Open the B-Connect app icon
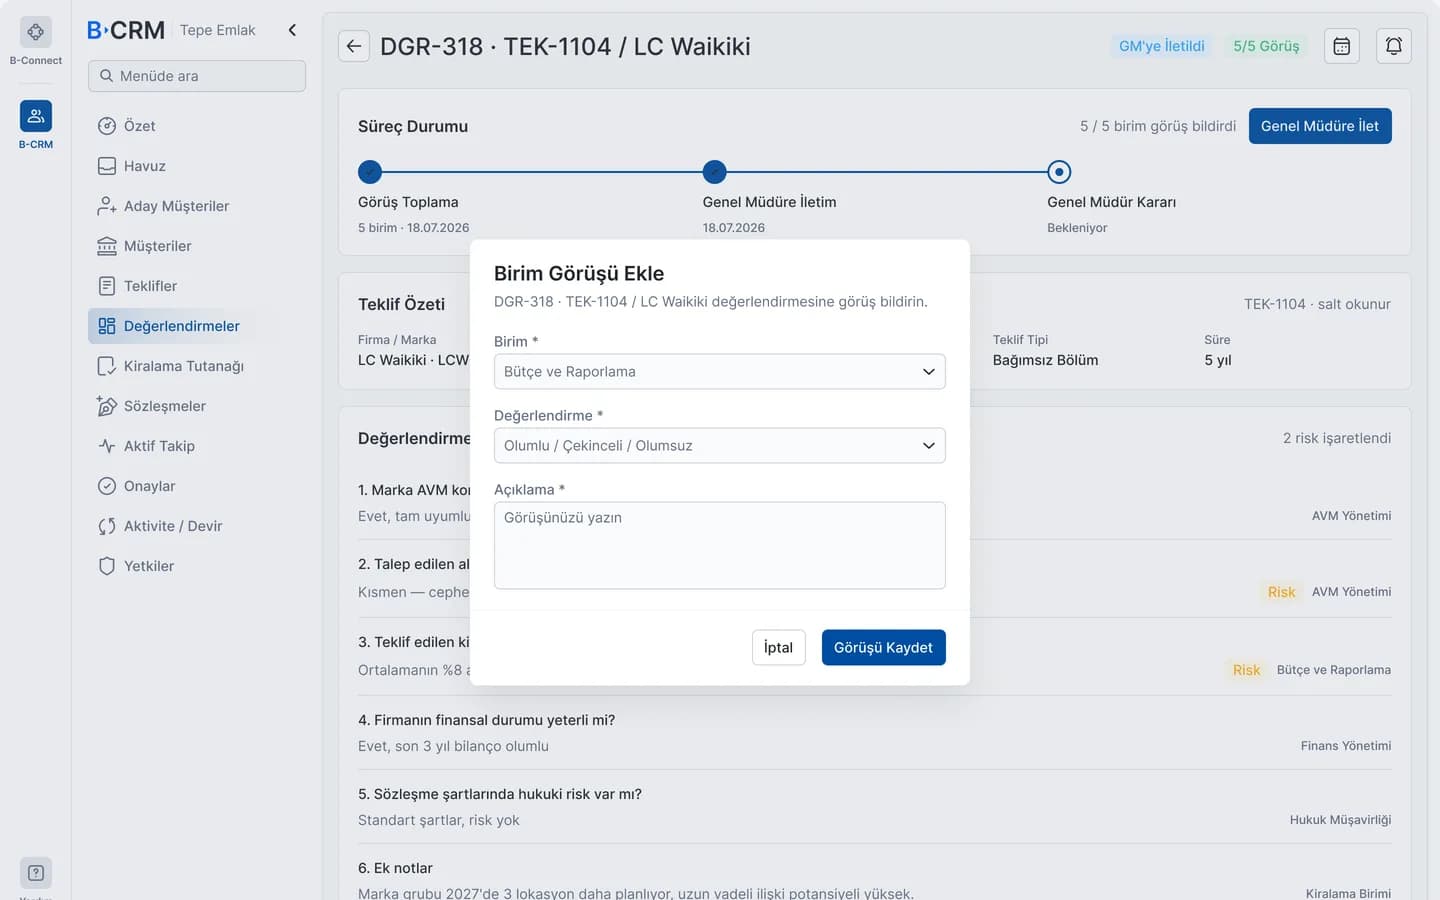1440x900 pixels. pyautogui.click(x=36, y=32)
